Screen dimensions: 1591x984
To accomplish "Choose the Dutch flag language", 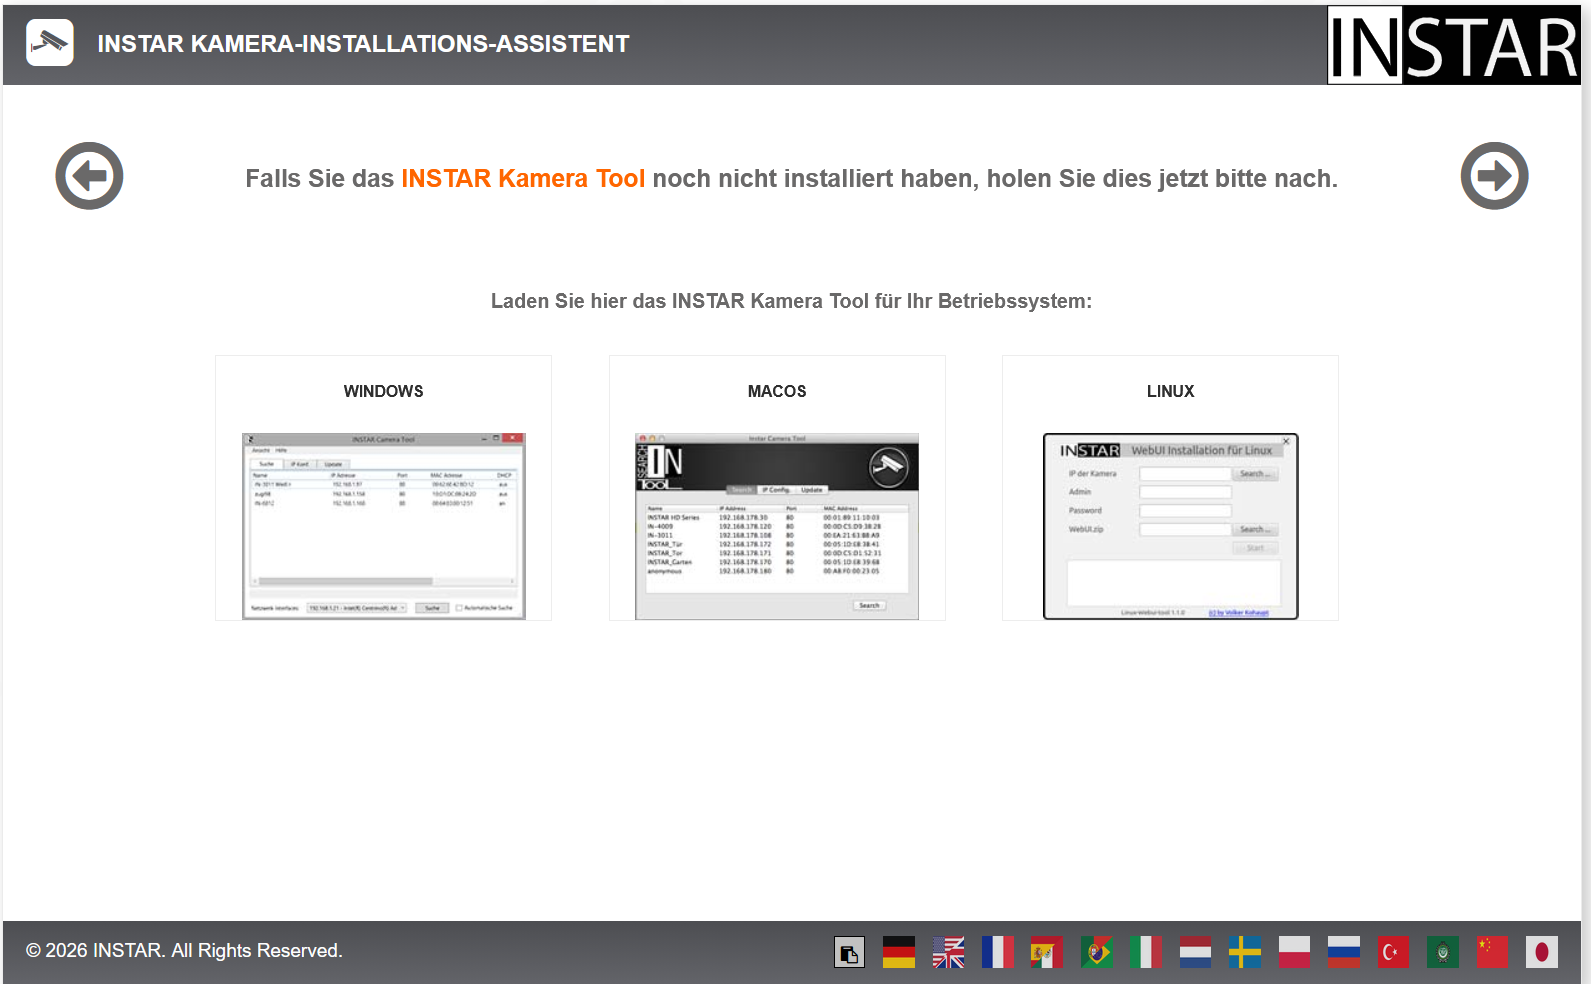I will (x=1195, y=952).
